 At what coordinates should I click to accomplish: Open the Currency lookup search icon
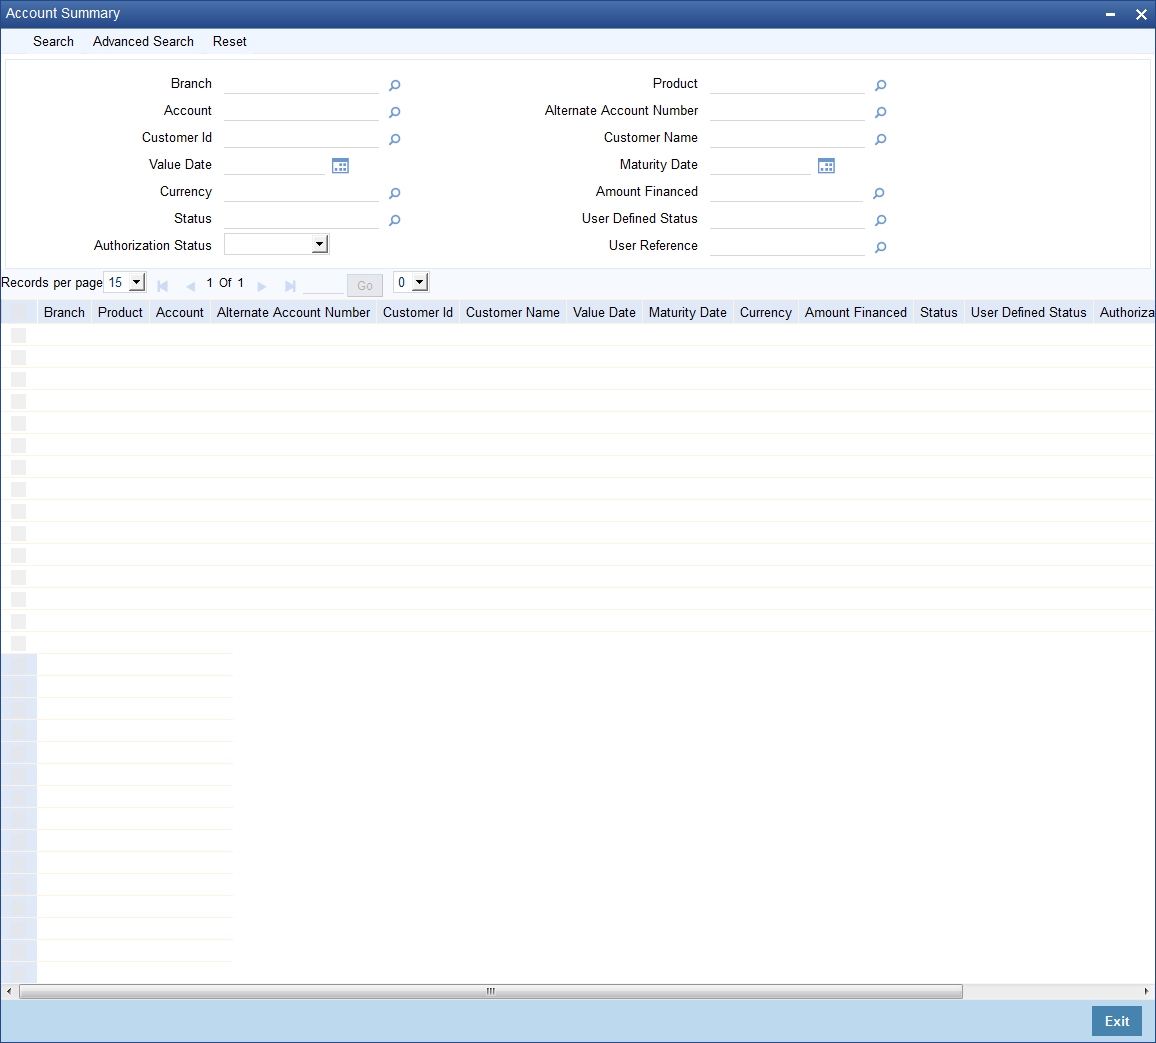(394, 193)
